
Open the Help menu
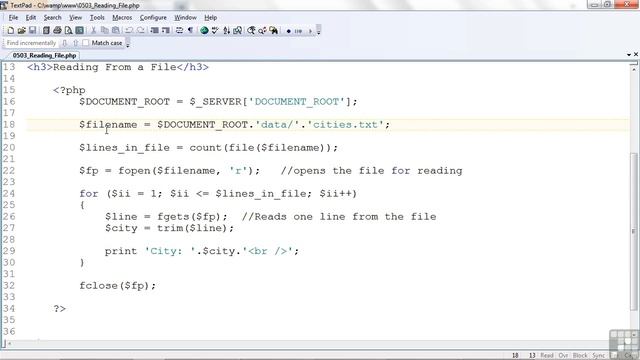click(211, 18)
